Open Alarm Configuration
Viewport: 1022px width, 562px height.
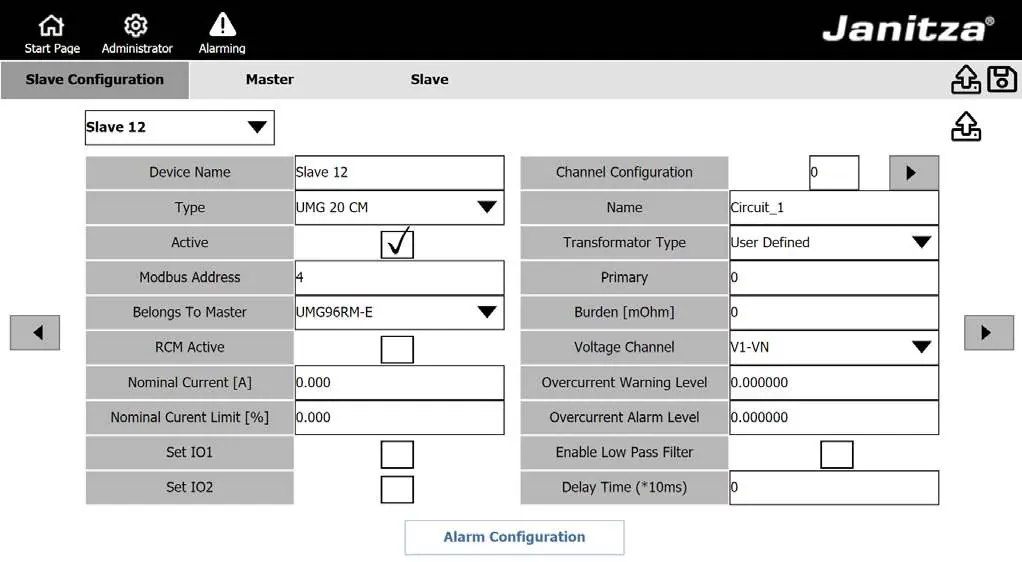(514, 537)
